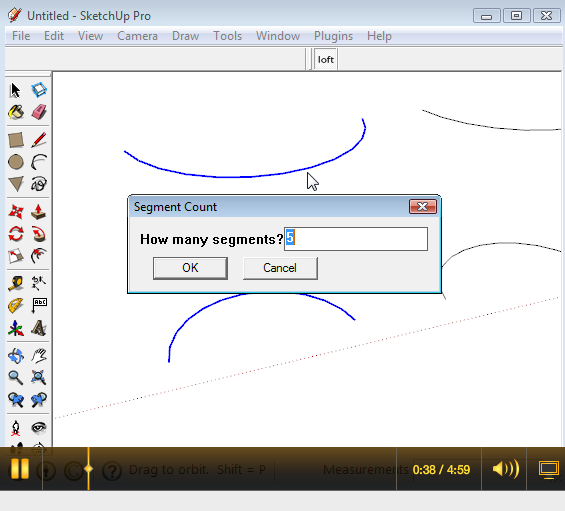Pause the video playback
565x511 pixels.
click(19, 469)
